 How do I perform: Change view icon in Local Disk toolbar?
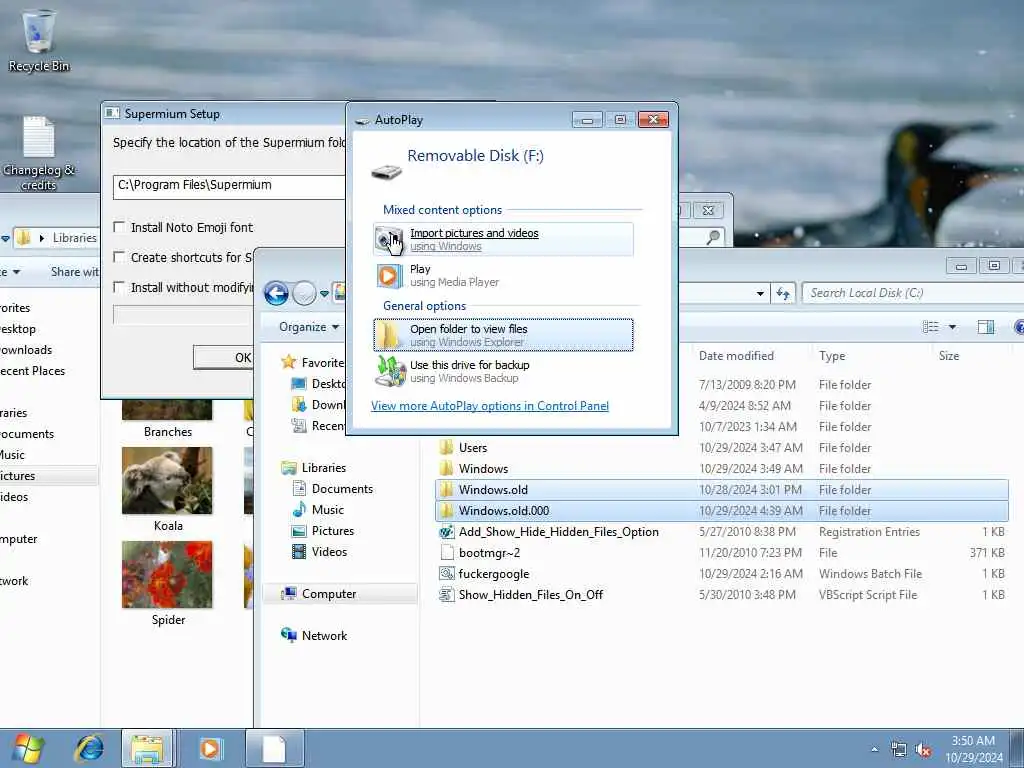[x=930, y=327]
